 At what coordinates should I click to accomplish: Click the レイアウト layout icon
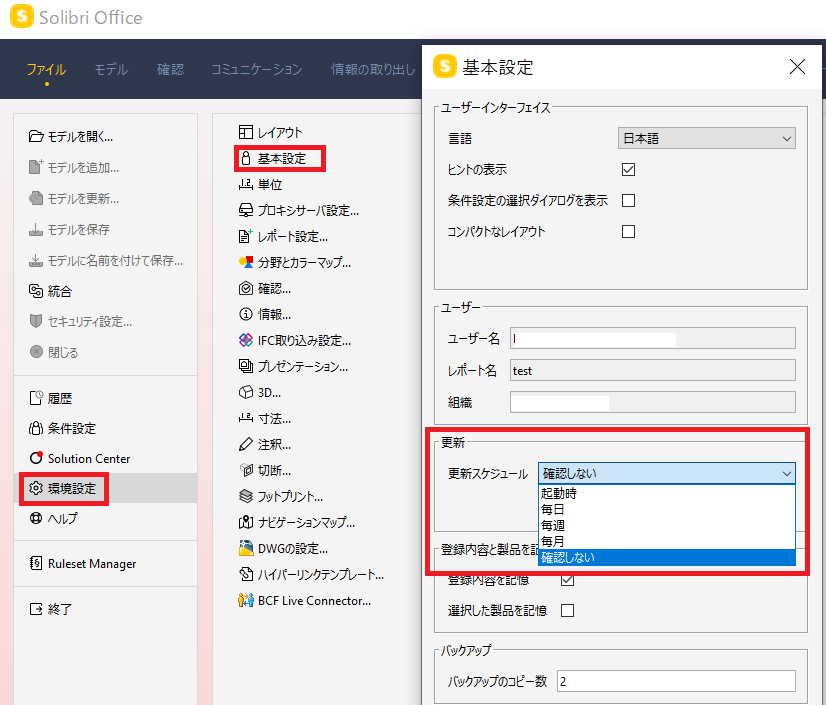coord(245,132)
